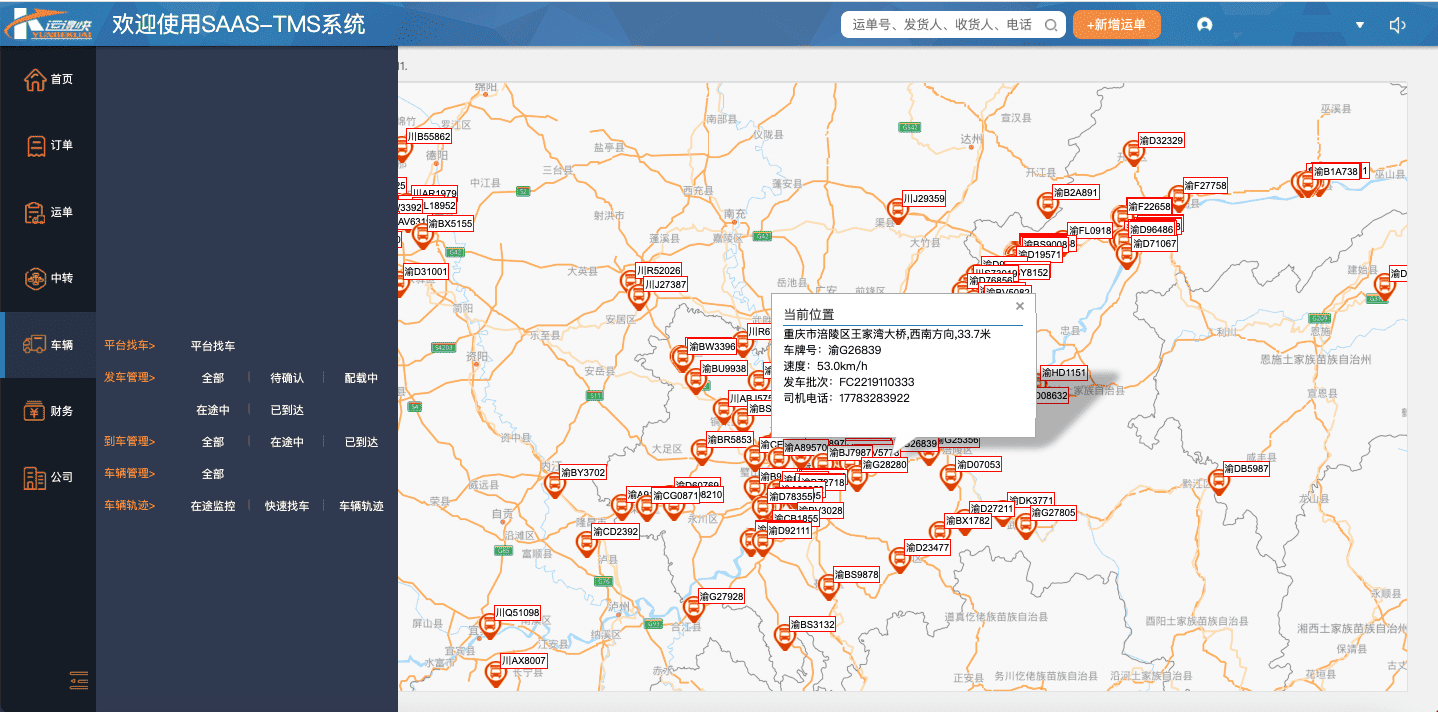
Task: Select 在途监控 under 车辆轨迹
Action: (x=213, y=506)
